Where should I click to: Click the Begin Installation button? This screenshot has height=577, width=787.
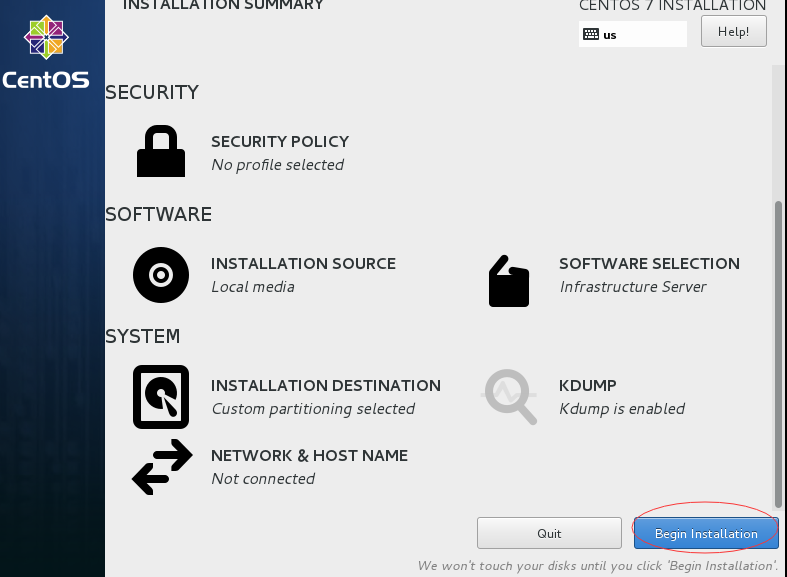click(x=706, y=533)
